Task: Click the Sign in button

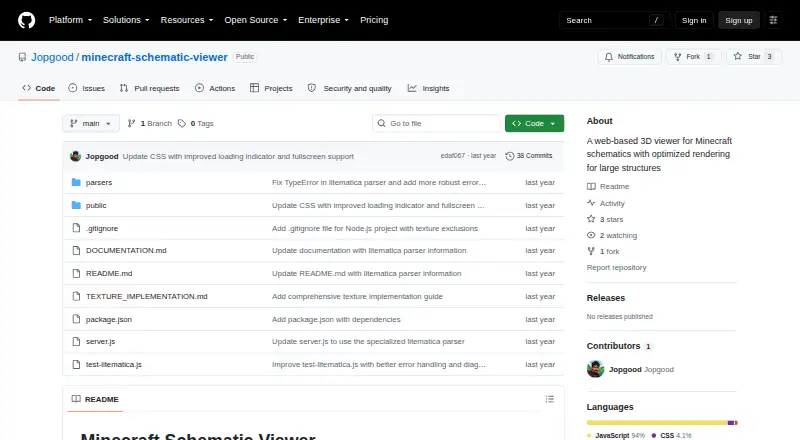Action: pos(694,20)
